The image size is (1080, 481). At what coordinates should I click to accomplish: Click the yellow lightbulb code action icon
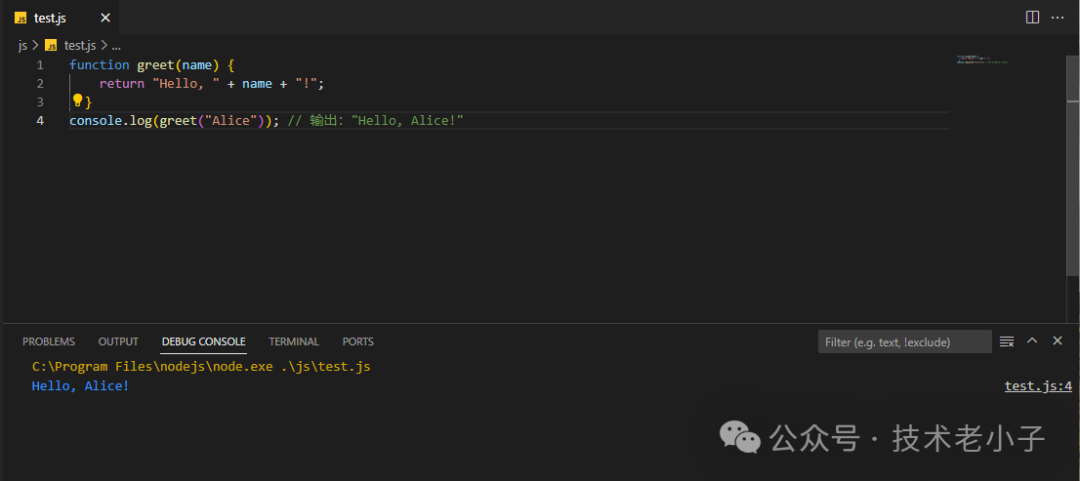point(77,101)
